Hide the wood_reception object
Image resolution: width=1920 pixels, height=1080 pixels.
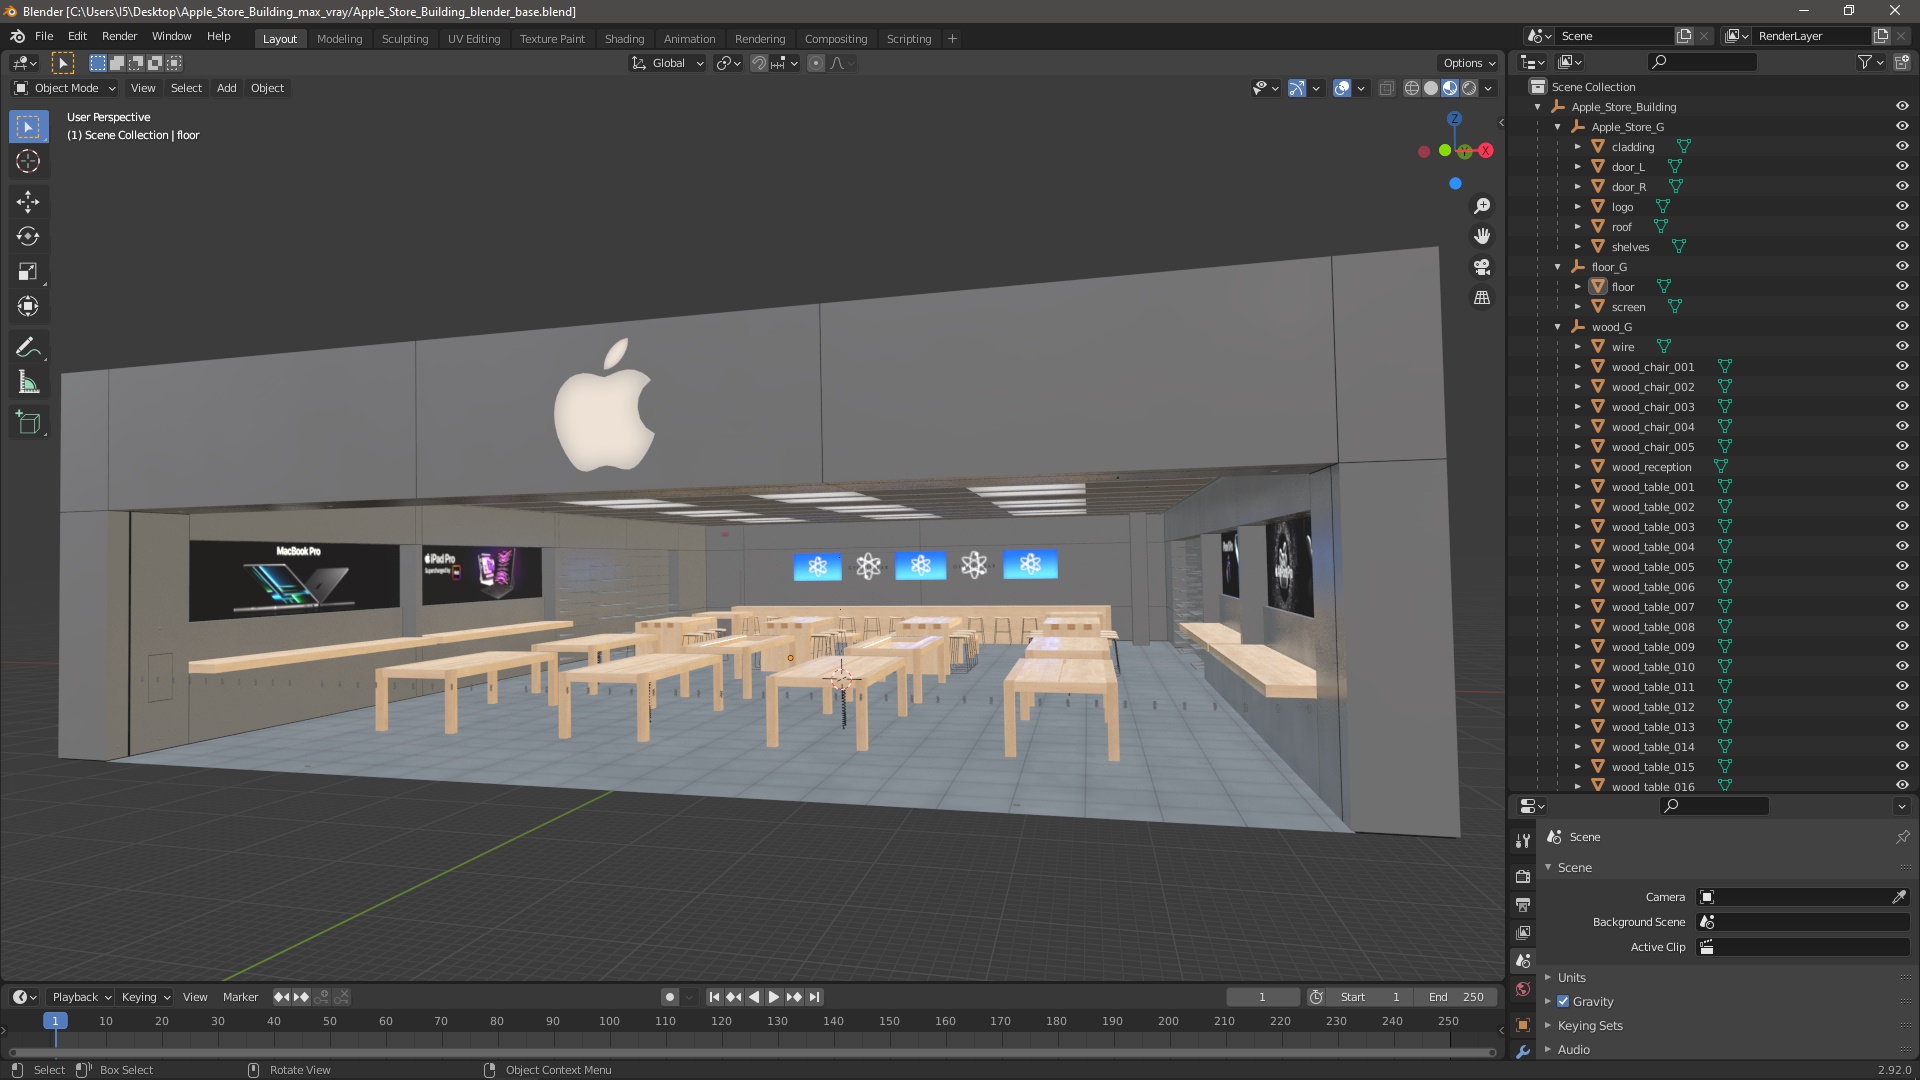[x=1902, y=466]
